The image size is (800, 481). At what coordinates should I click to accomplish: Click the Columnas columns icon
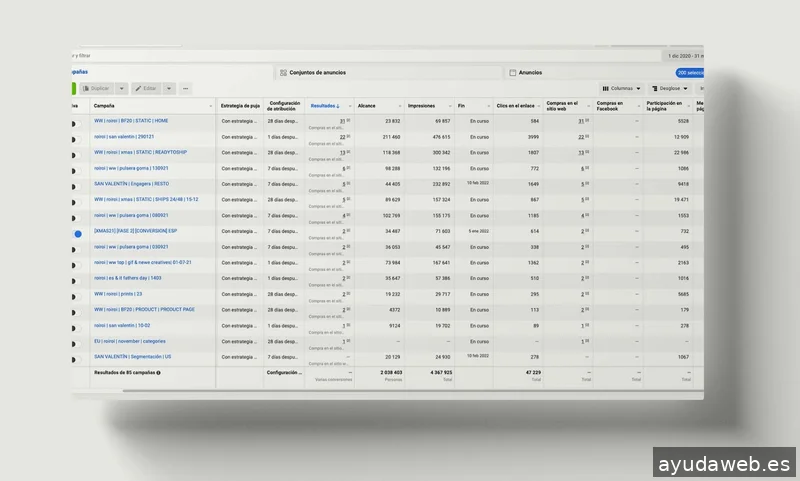606,89
